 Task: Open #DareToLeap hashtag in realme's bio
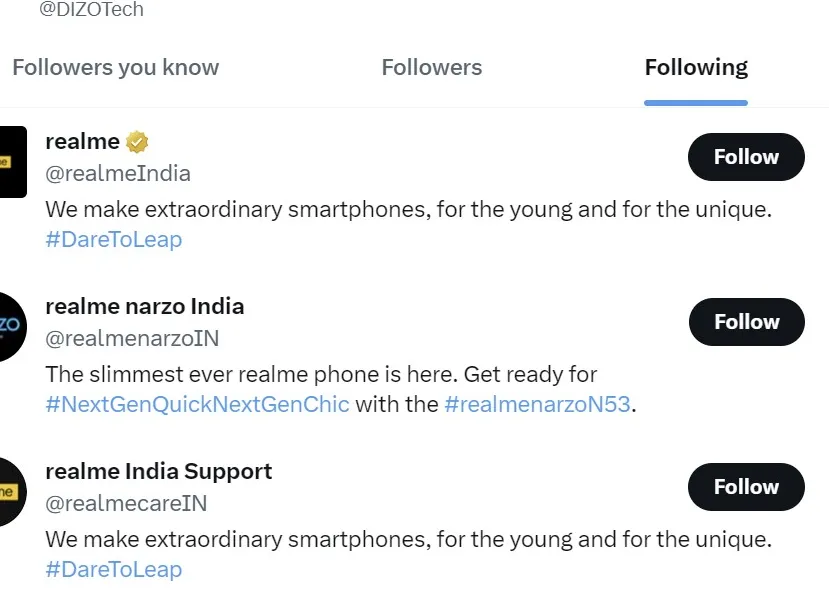114,240
